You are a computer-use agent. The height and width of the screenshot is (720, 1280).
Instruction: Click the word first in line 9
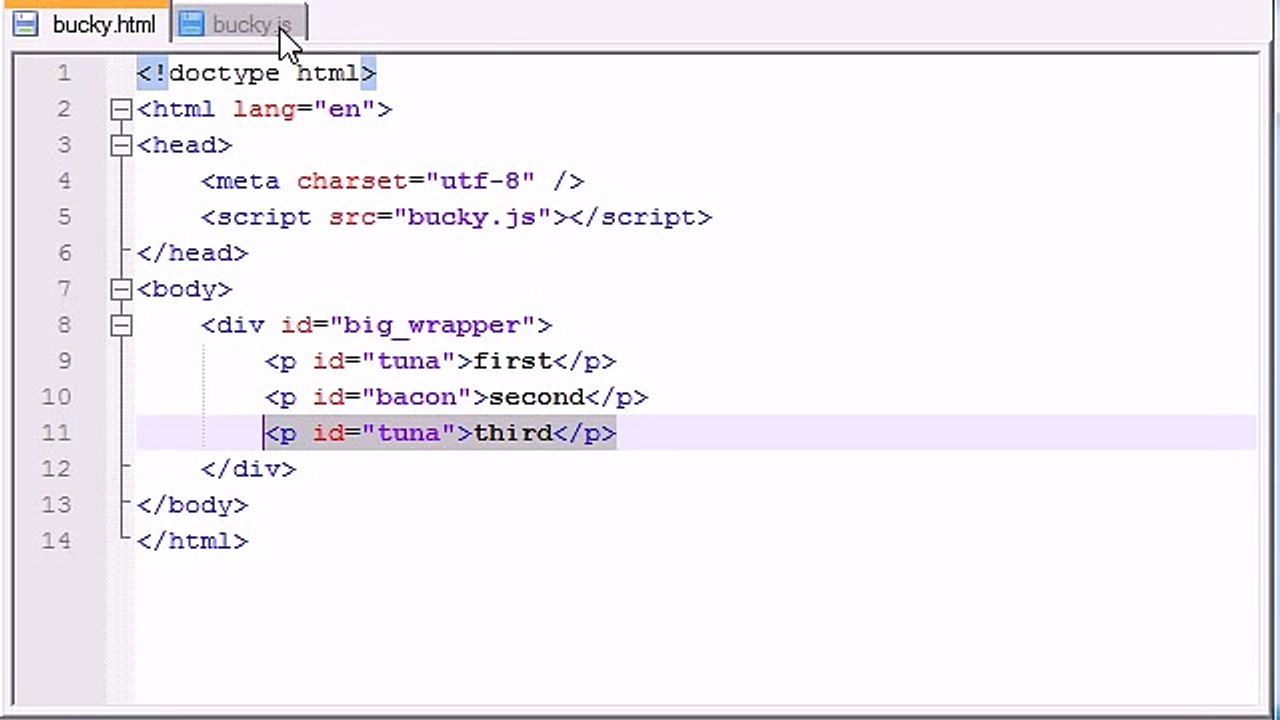point(512,361)
